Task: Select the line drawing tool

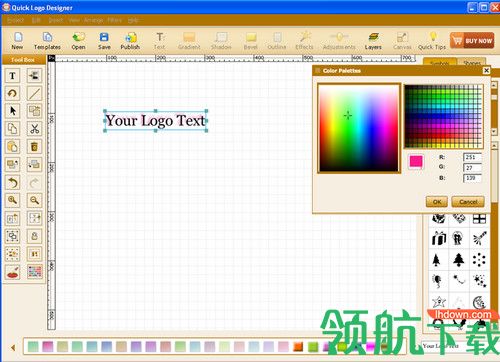Action: coord(34,94)
